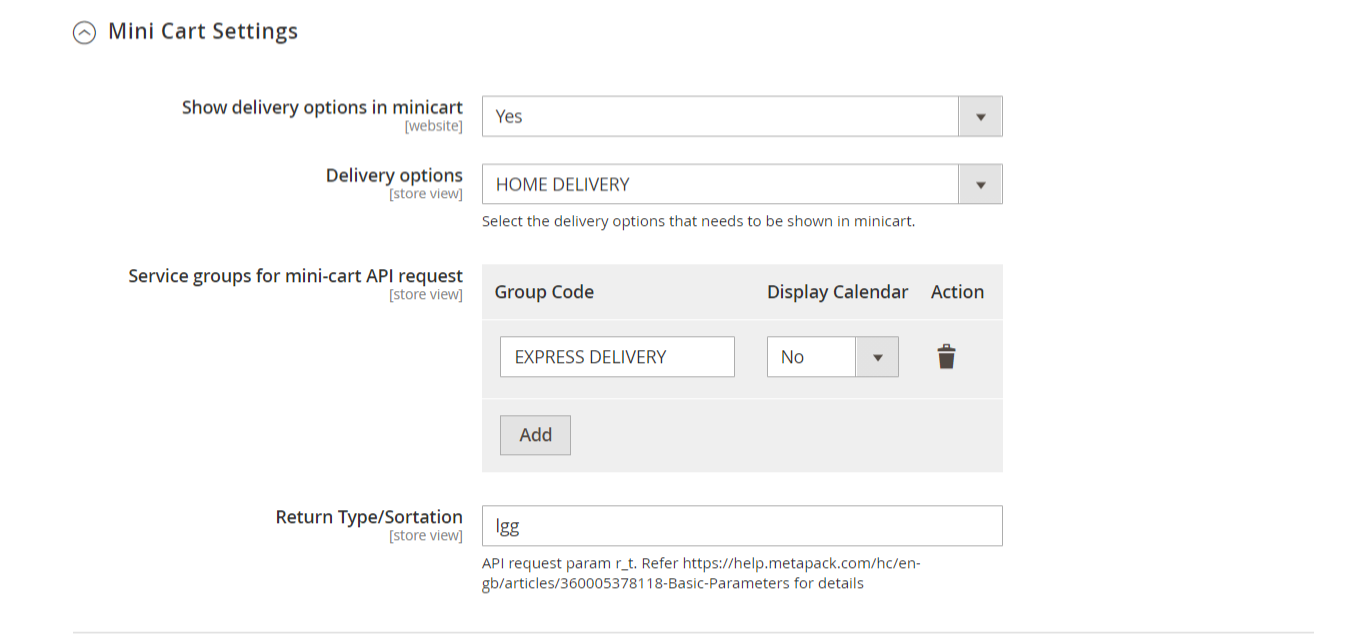Click the Mini Cart Settings heading

click(203, 32)
